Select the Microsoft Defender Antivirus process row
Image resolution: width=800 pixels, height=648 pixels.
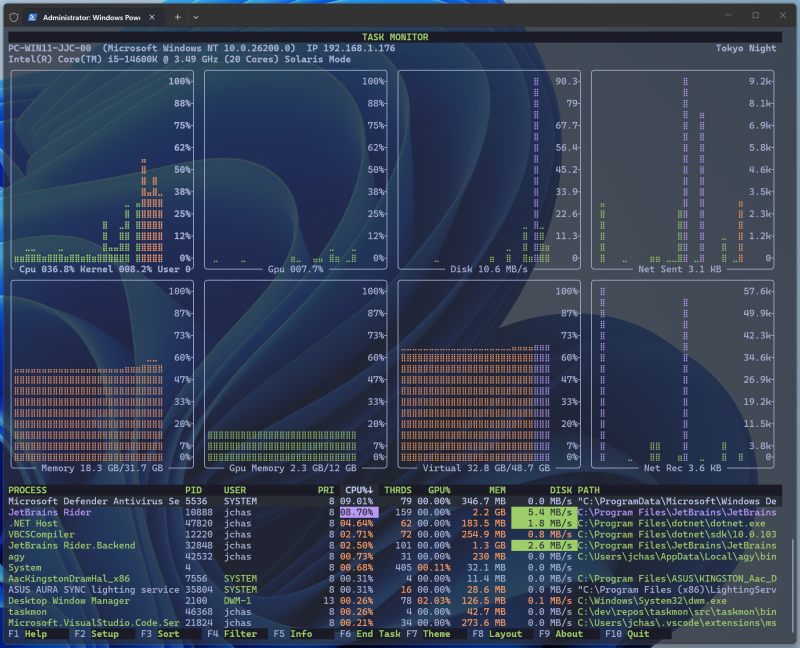click(393, 501)
